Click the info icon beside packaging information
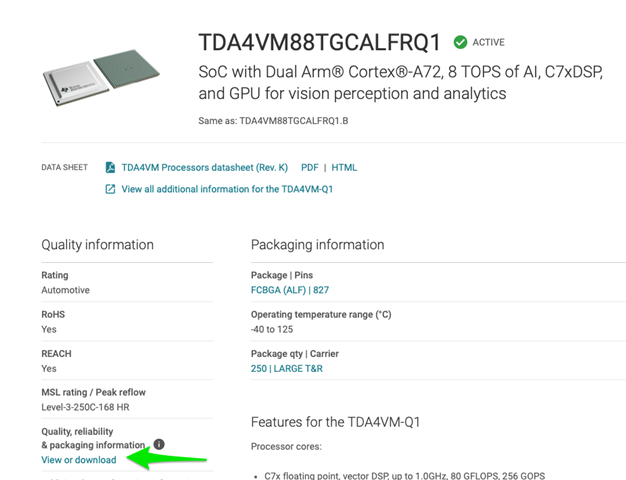Viewport: 626px width, 480px height. [x=159, y=444]
